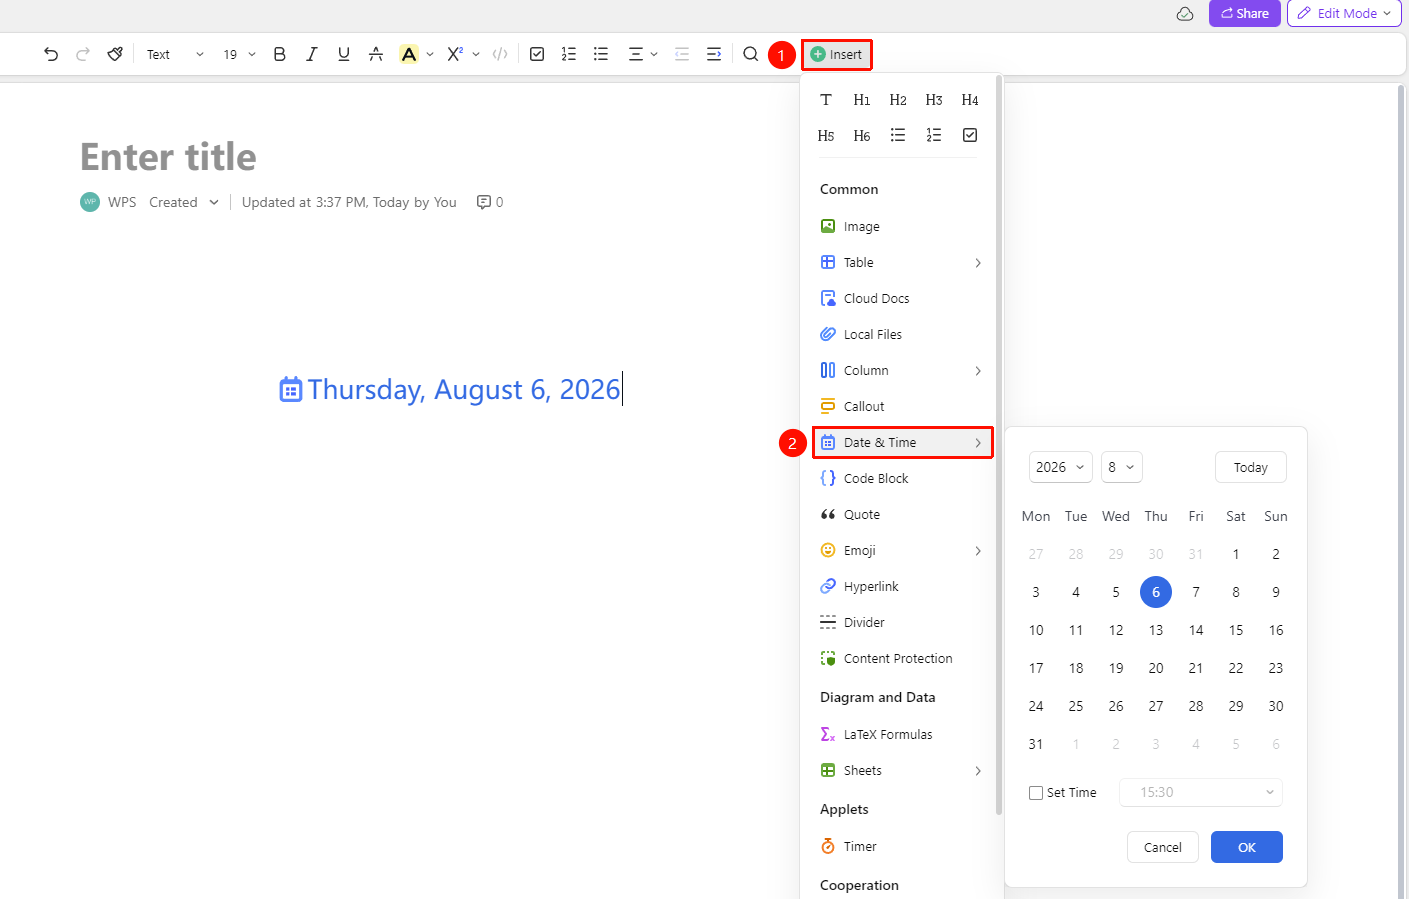Choose LaTeX Formulas menu item
This screenshot has height=899, width=1409.
(902, 735)
